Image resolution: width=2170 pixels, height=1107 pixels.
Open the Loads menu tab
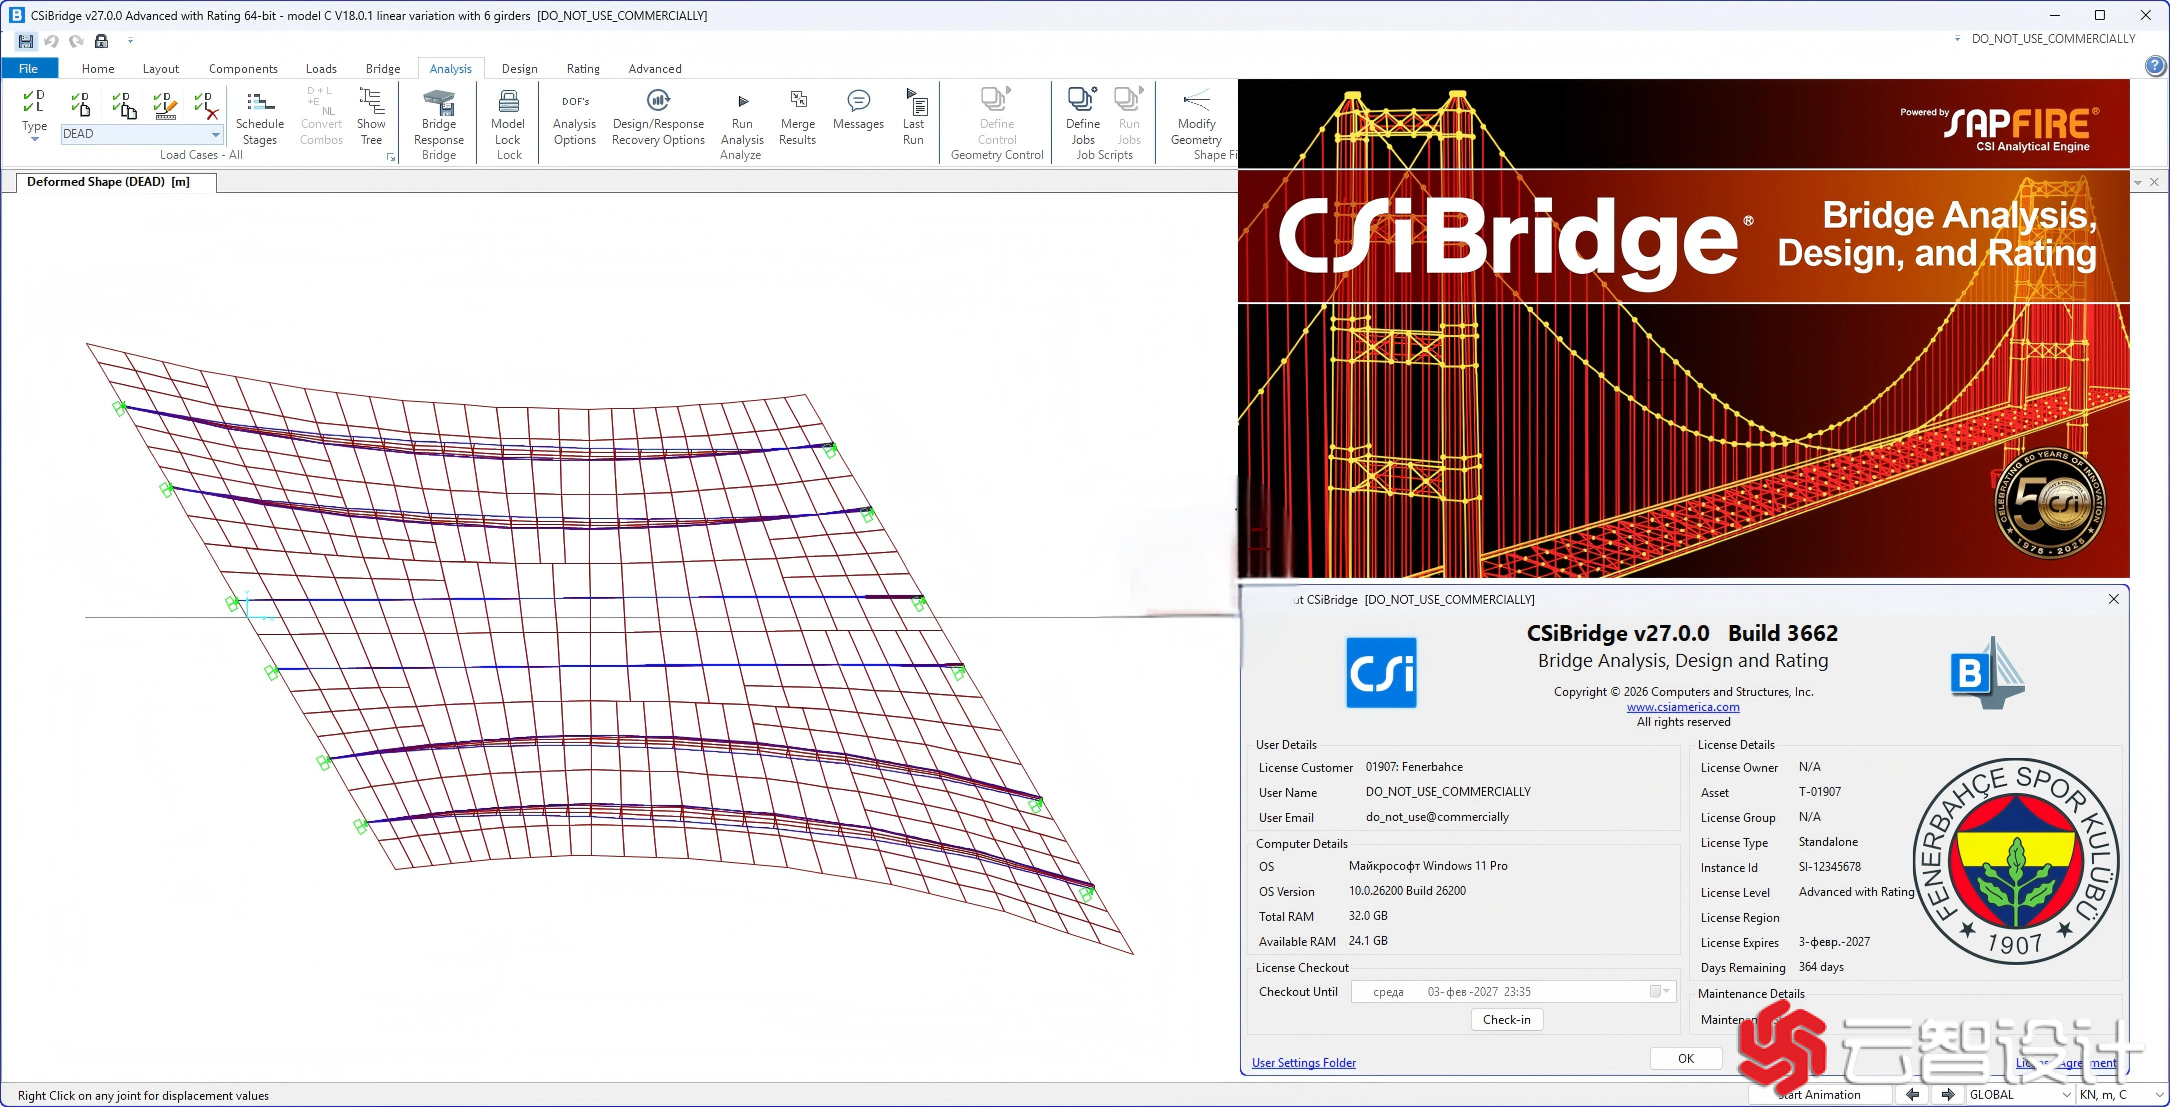click(x=321, y=68)
